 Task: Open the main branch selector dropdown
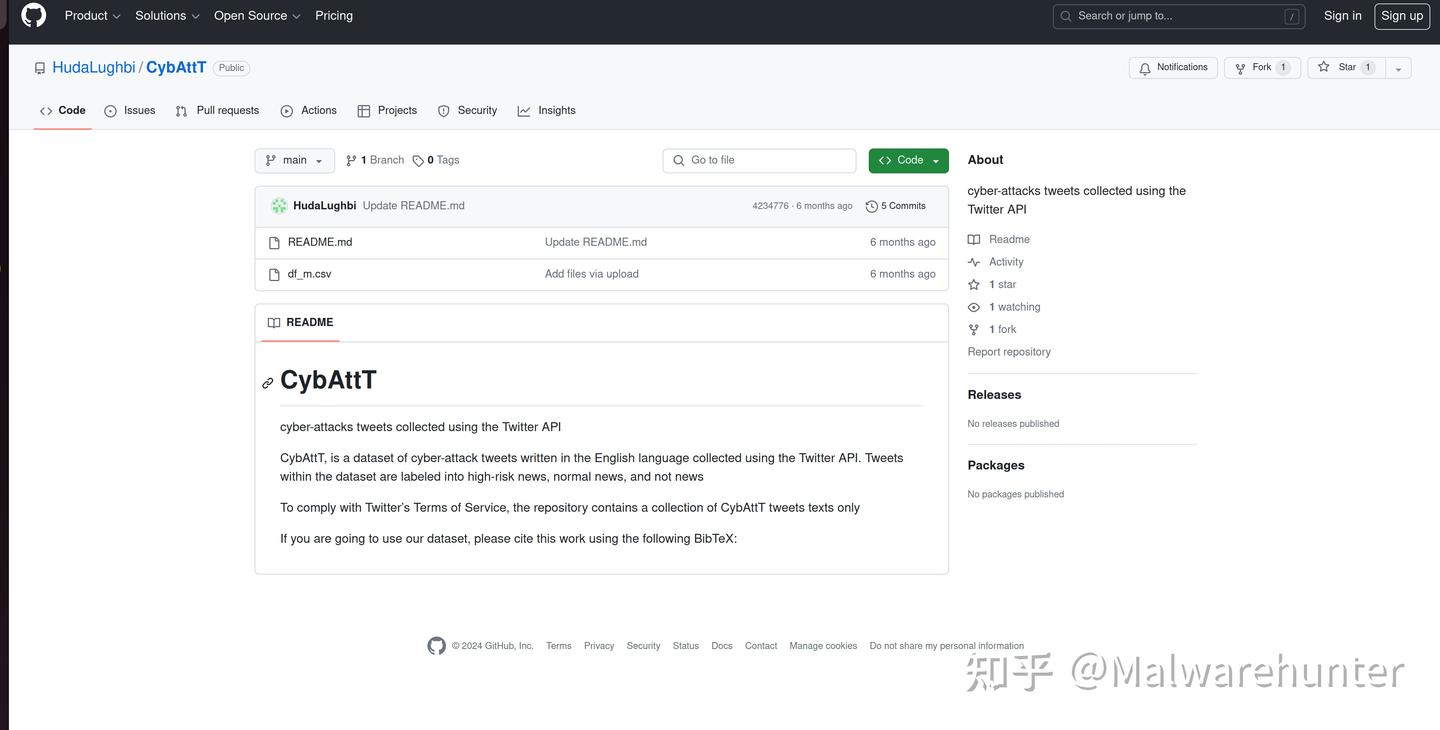(294, 160)
